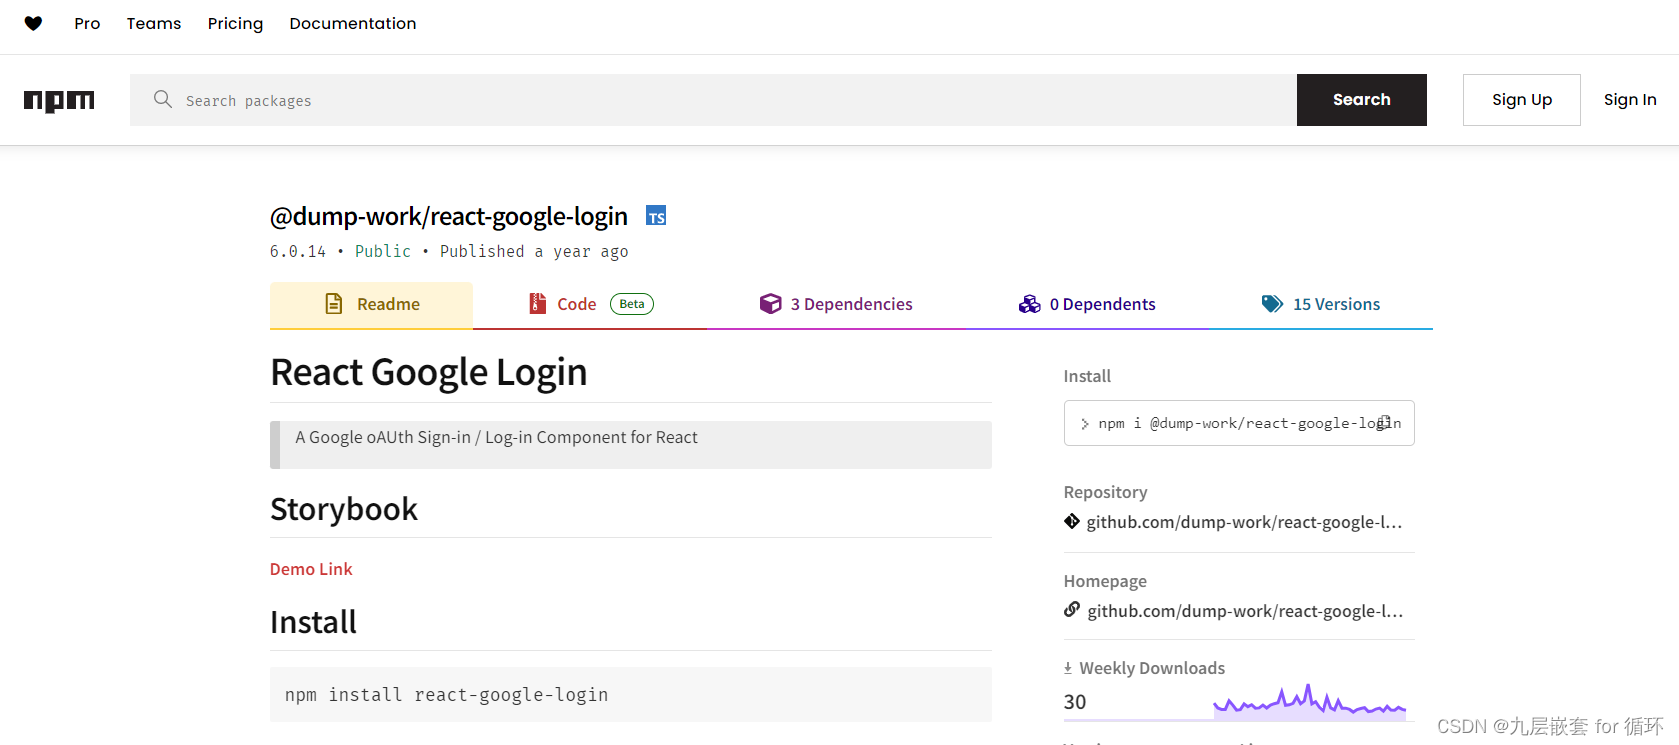
Task: Click the black Search button
Action: [x=1362, y=100]
